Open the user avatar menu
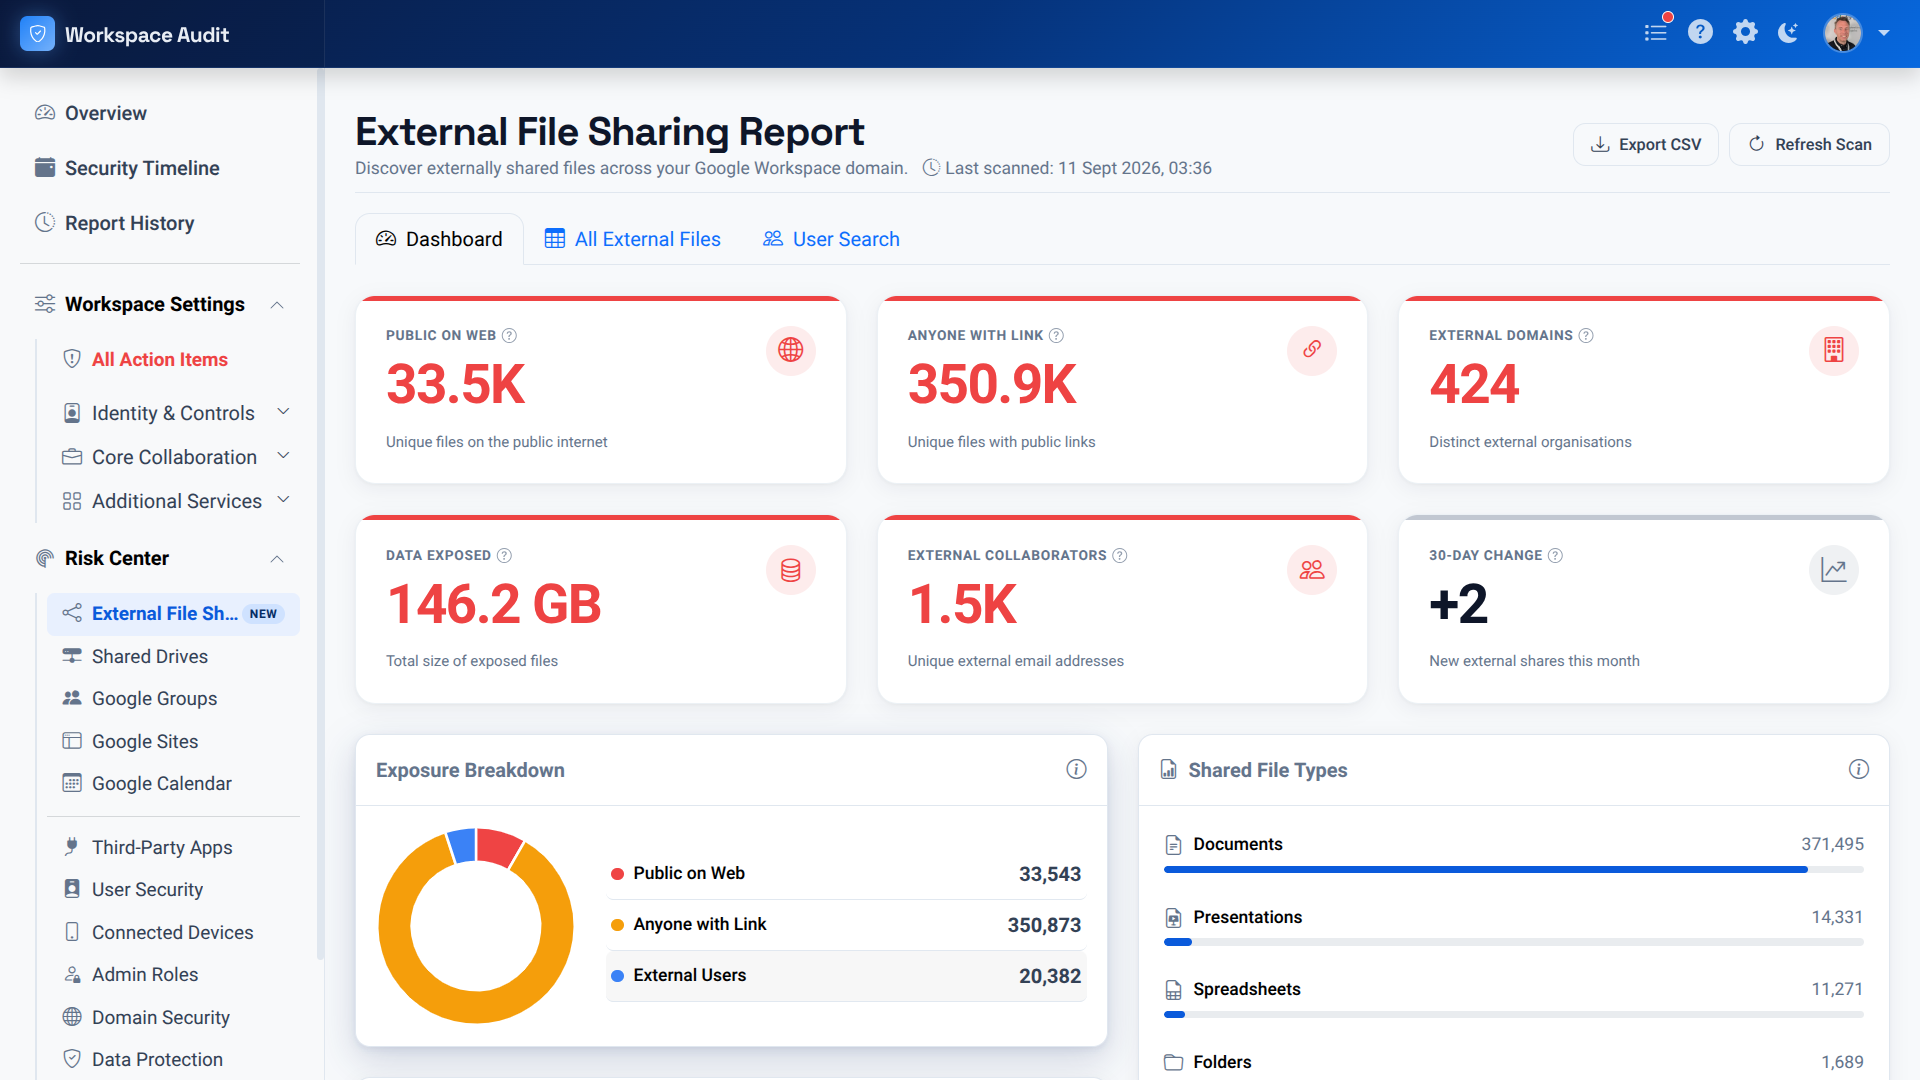Viewport: 1920px width, 1080px height. coord(1842,32)
